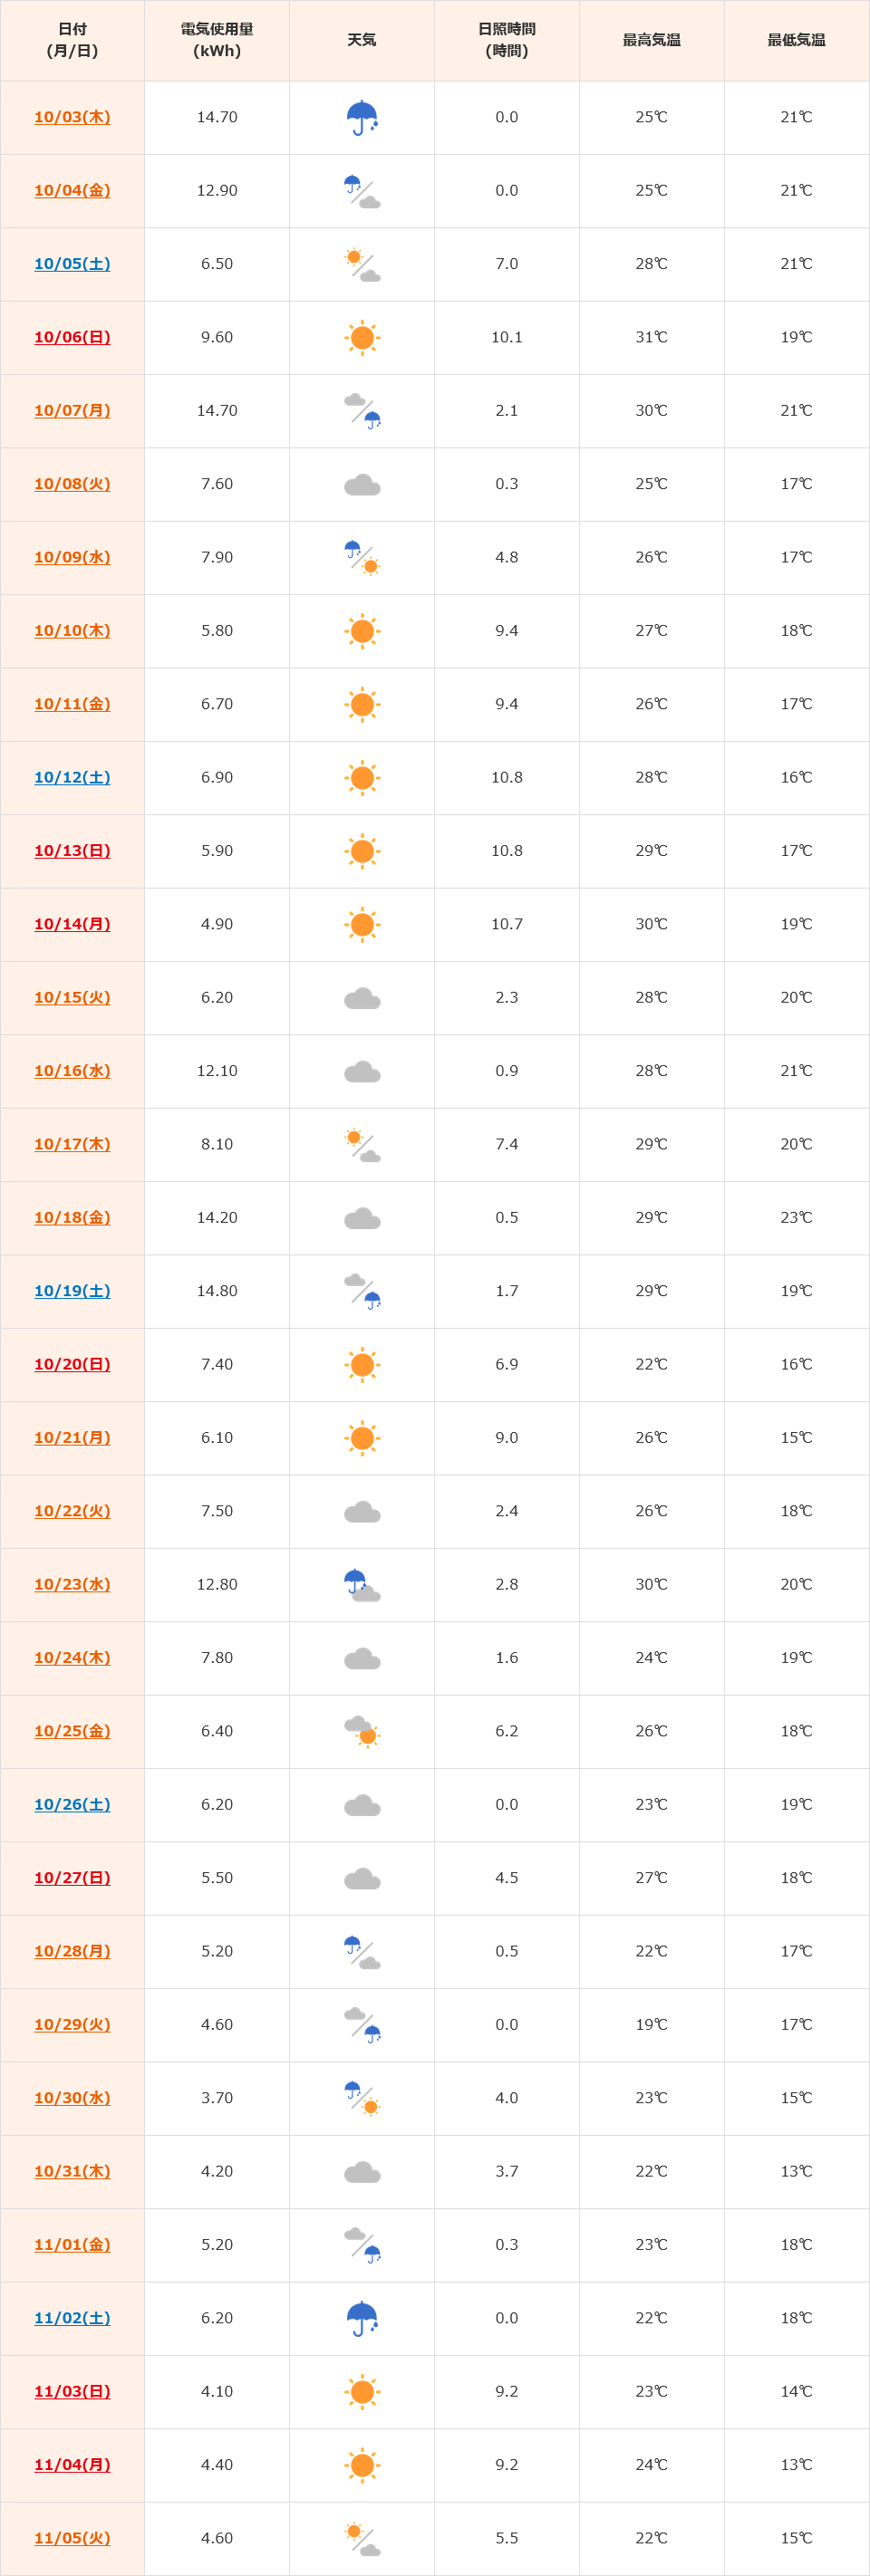The image size is (870, 2576).
Task: Click the 最高気温 column header
Action: pyautogui.click(x=652, y=41)
